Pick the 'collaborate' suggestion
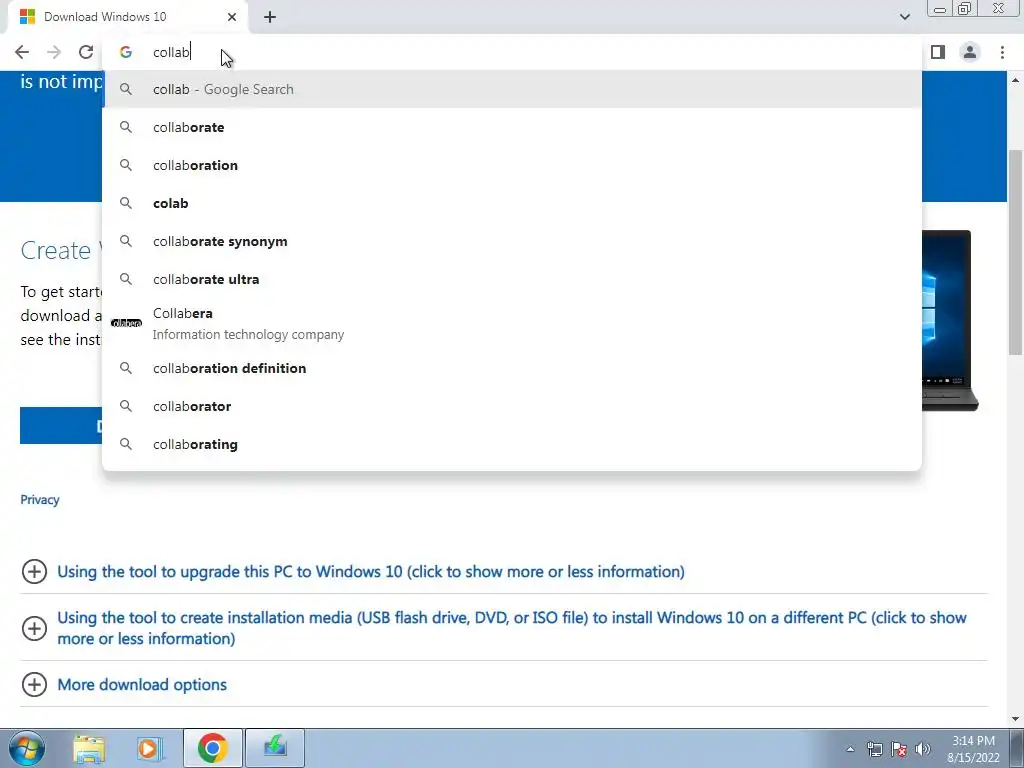This screenshot has height=768, width=1024. pos(512,127)
